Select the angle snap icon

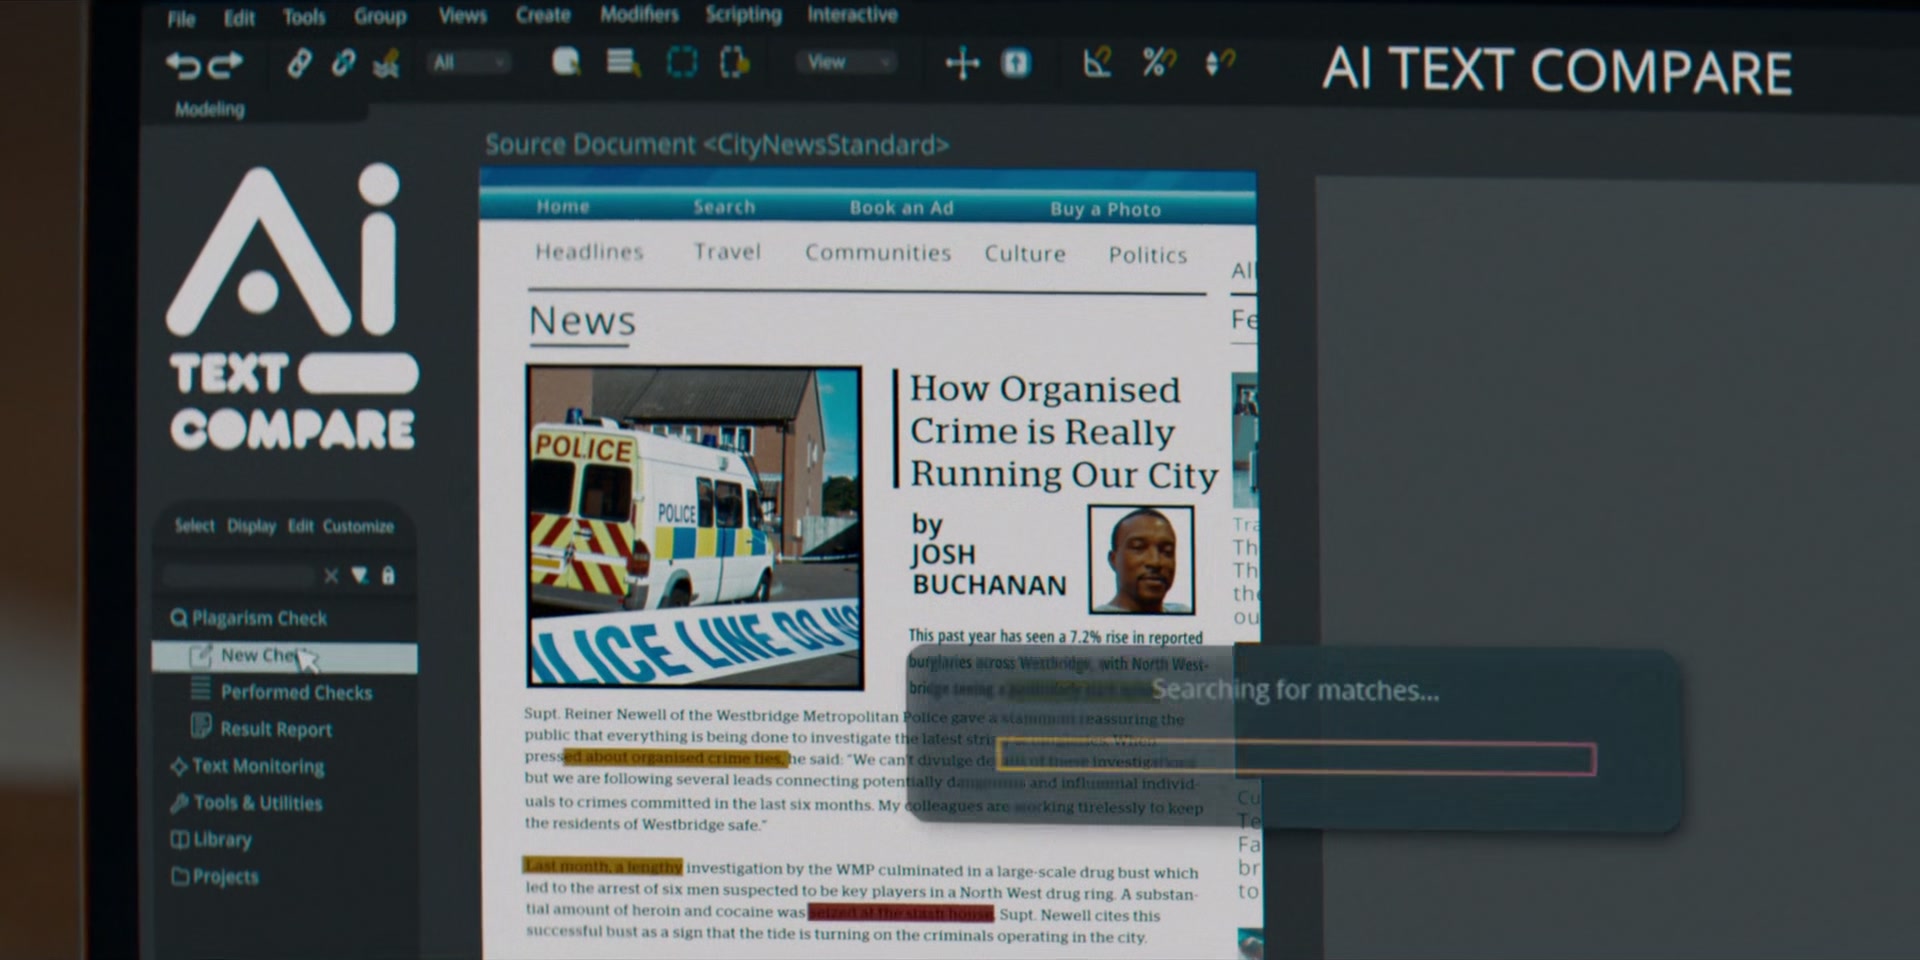pyautogui.click(x=1097, y=63)
